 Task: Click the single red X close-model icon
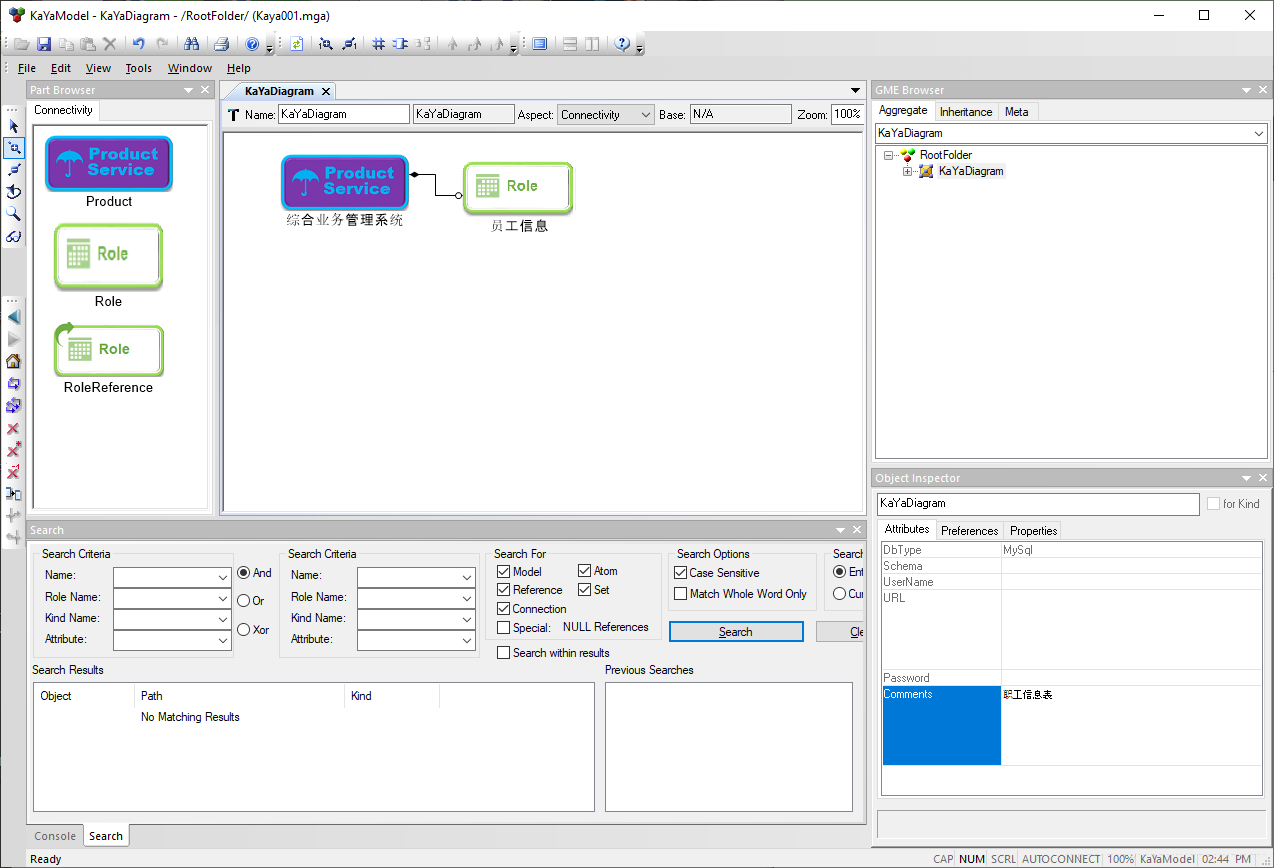(14, 428)
